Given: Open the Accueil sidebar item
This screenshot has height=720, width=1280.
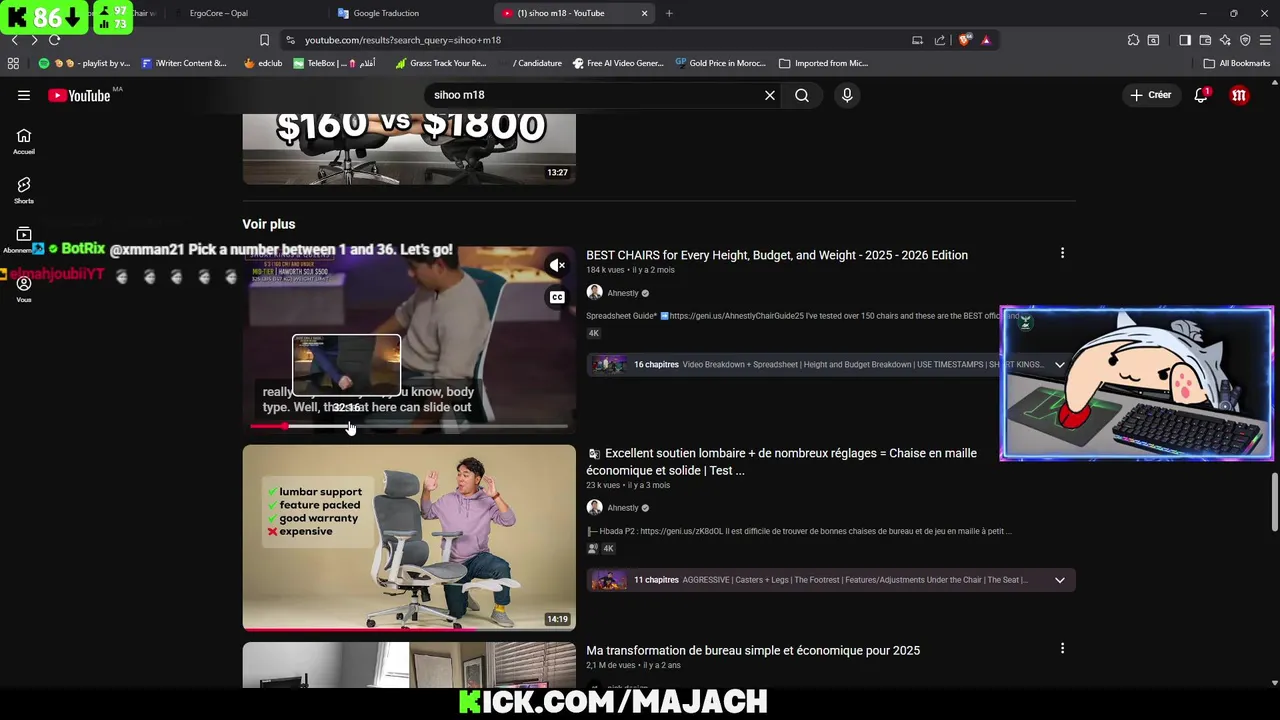Looking at the screenshot, I should [x=24, y=141].
